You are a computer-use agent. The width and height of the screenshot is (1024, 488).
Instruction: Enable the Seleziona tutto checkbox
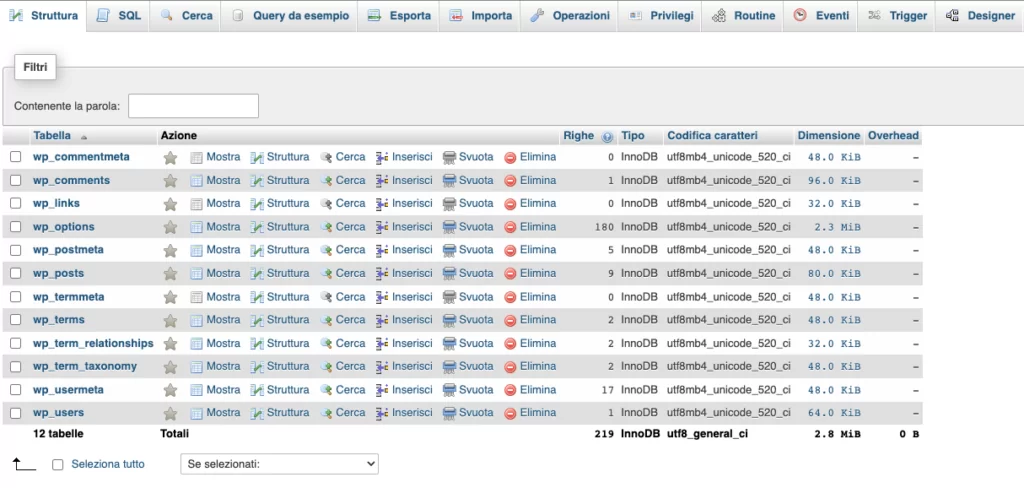58,464
